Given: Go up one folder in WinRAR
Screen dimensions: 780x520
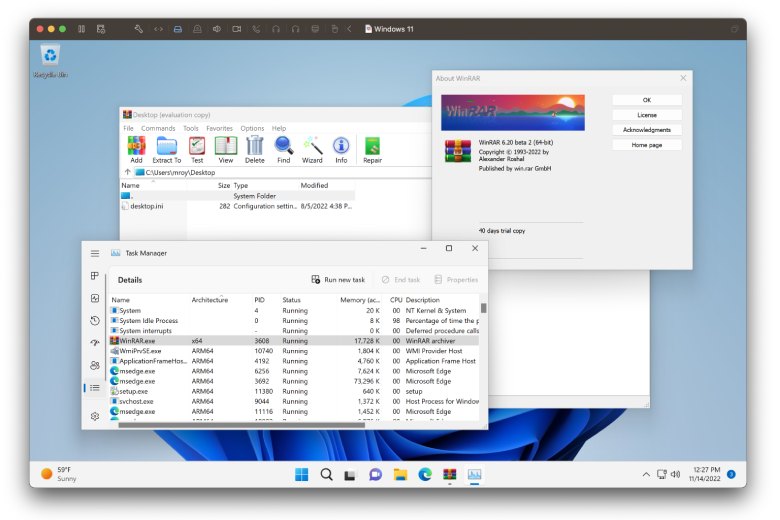Looking at the screenshot, I should pyautogui.click(x=127, y=172).
